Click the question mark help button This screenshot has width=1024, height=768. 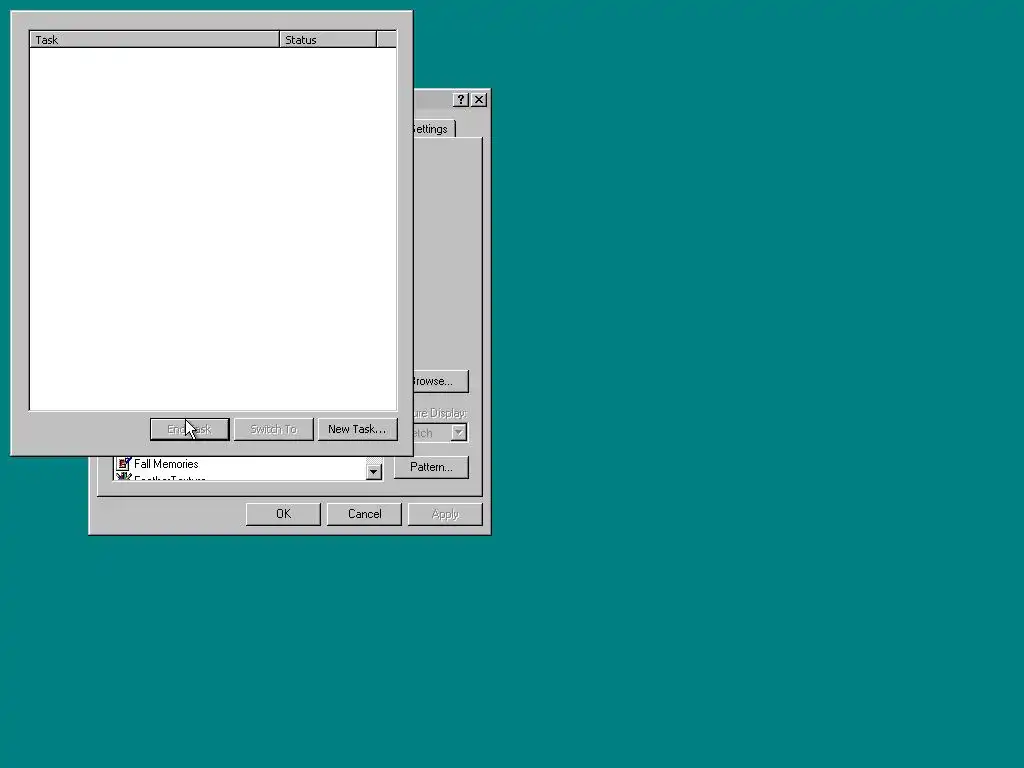[460, 99]
